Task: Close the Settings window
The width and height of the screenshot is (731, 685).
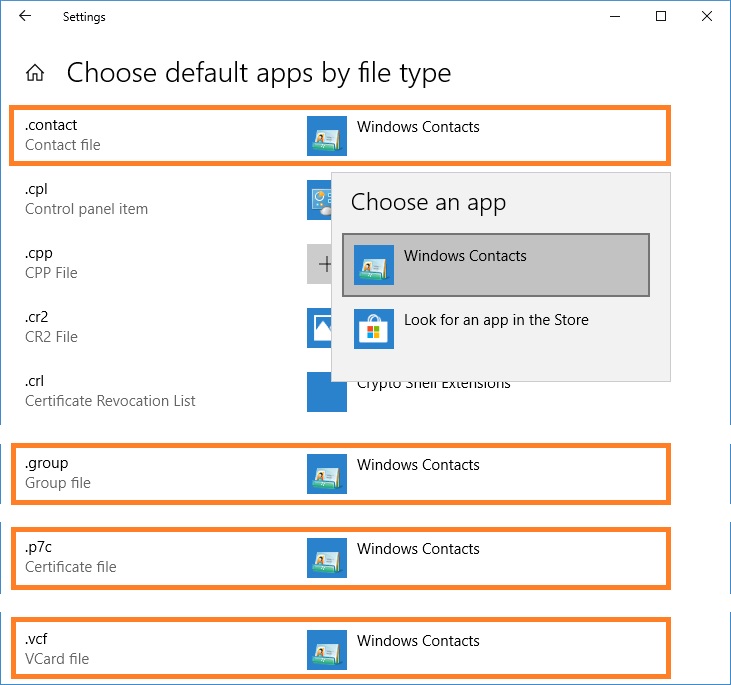Action: pos(707,16)
